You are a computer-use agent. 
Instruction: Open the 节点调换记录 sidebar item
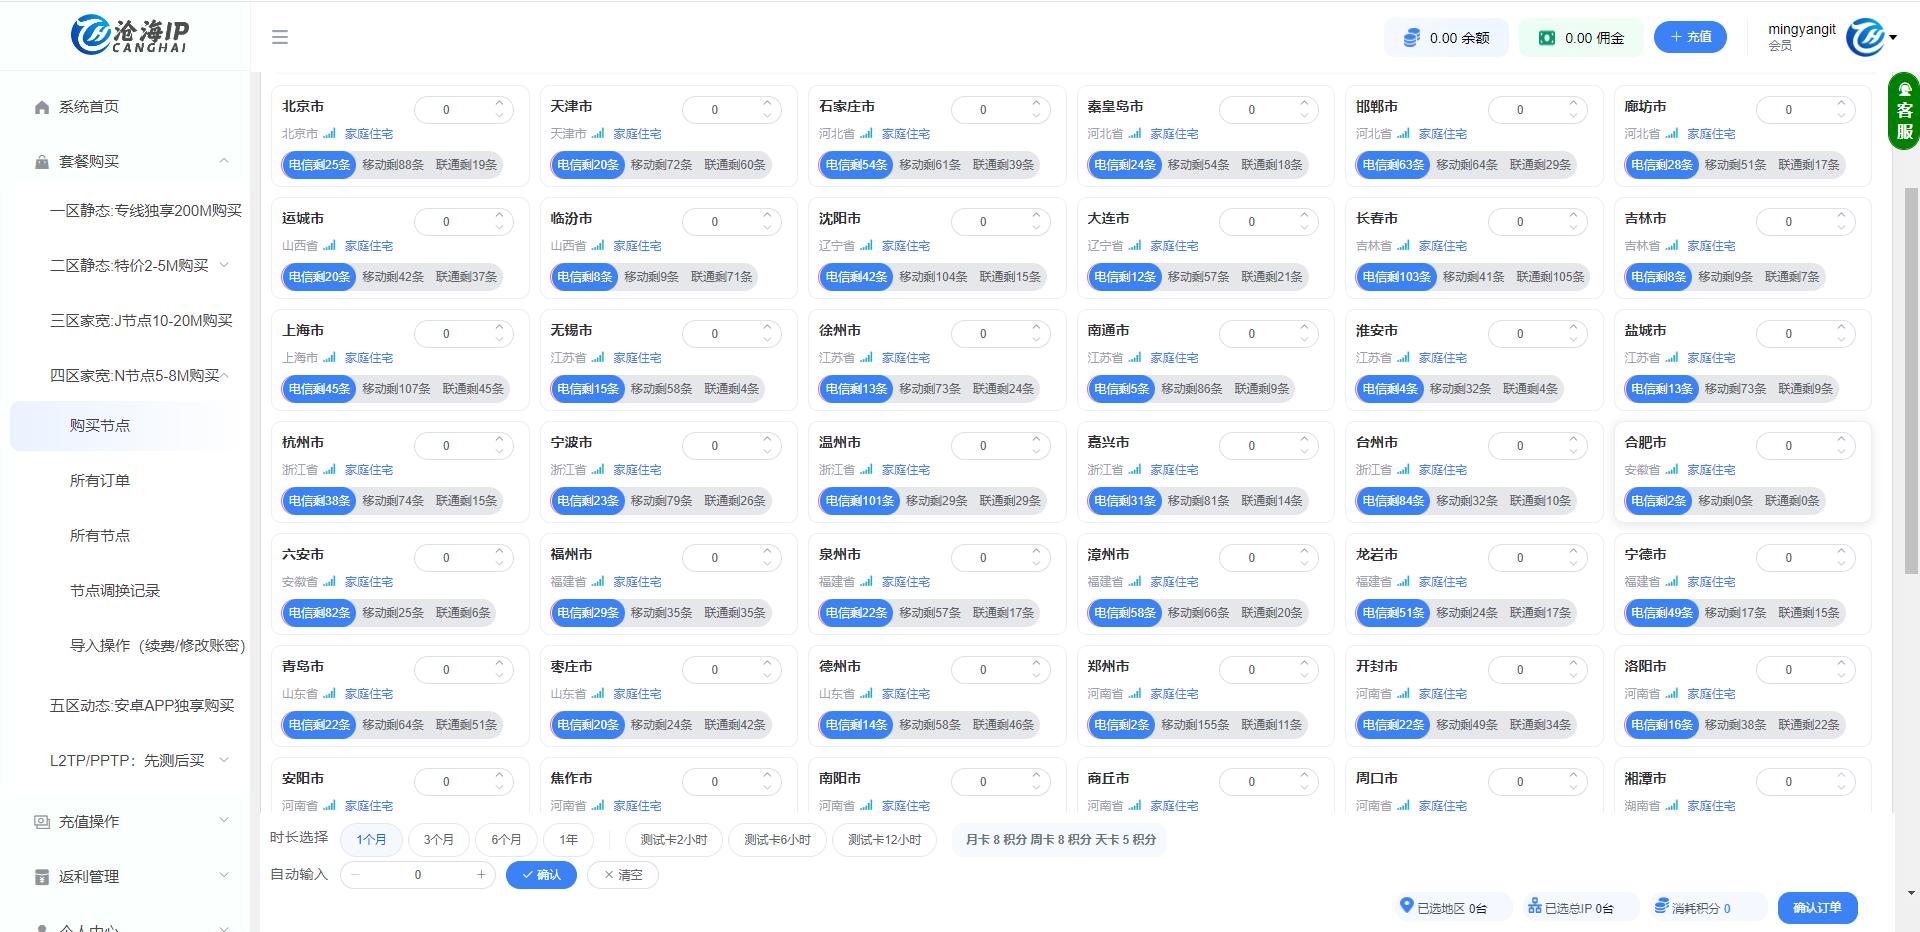point(116,590)
